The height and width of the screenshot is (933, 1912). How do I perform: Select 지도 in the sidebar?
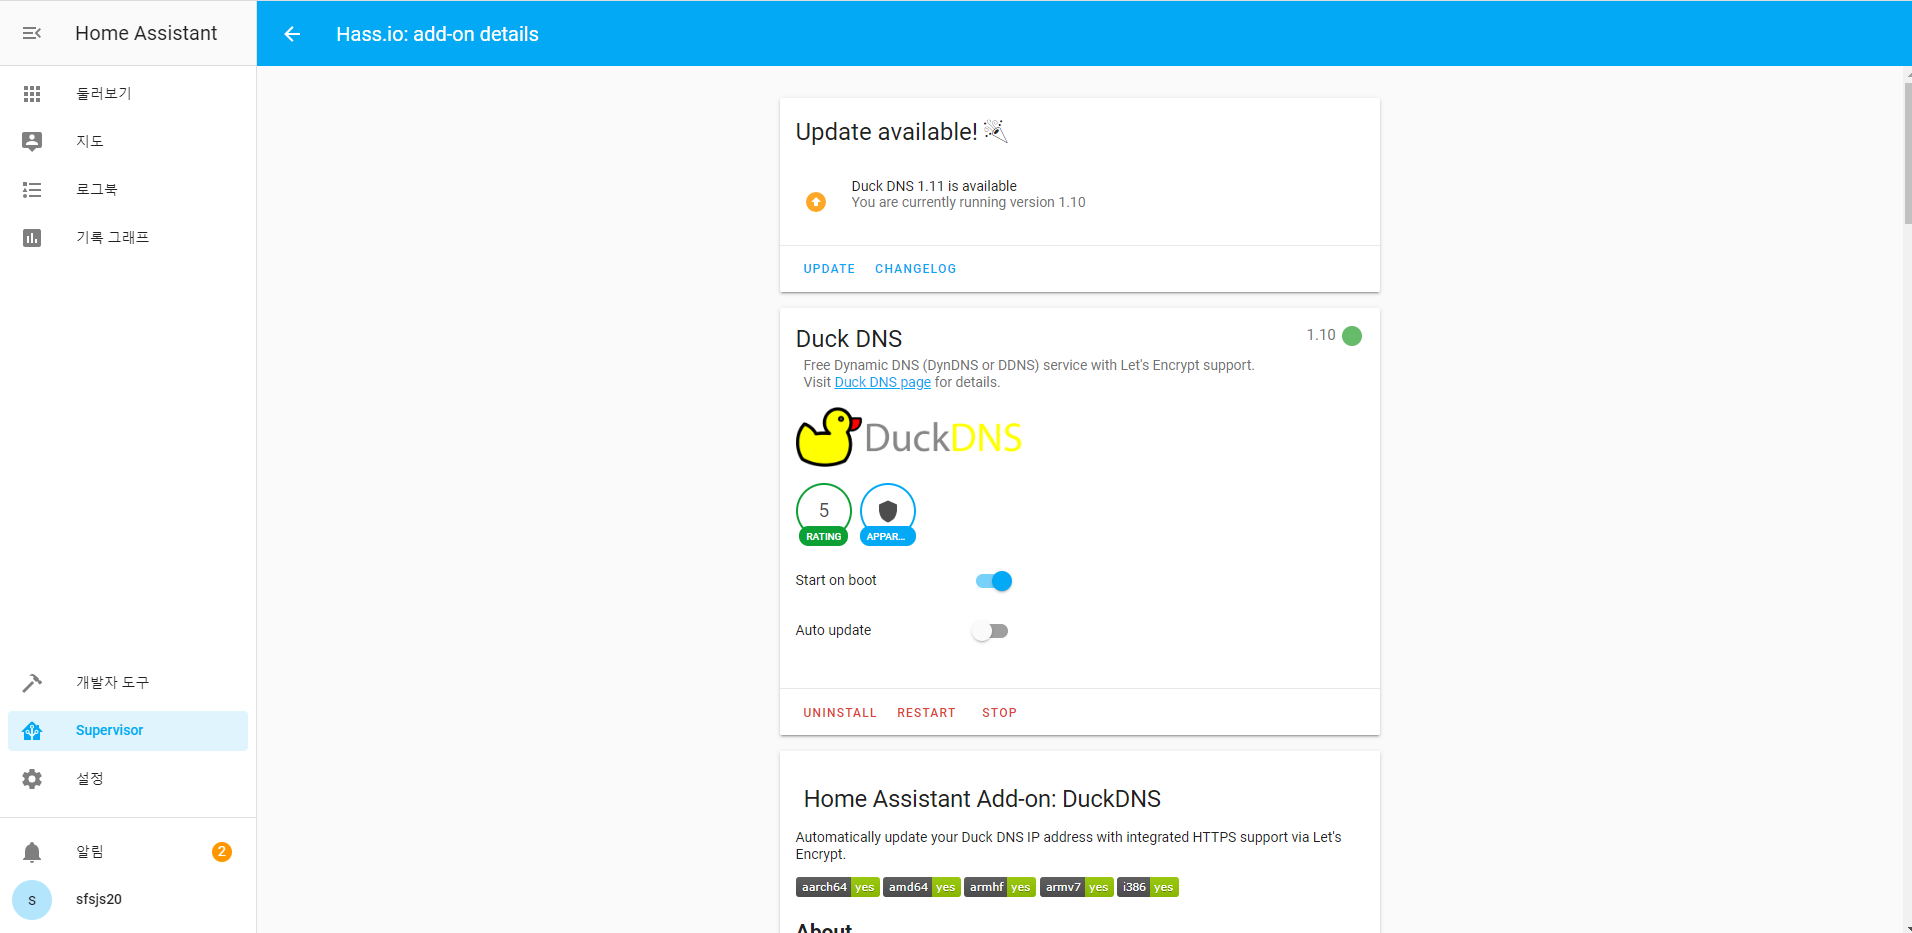(128, 141)
